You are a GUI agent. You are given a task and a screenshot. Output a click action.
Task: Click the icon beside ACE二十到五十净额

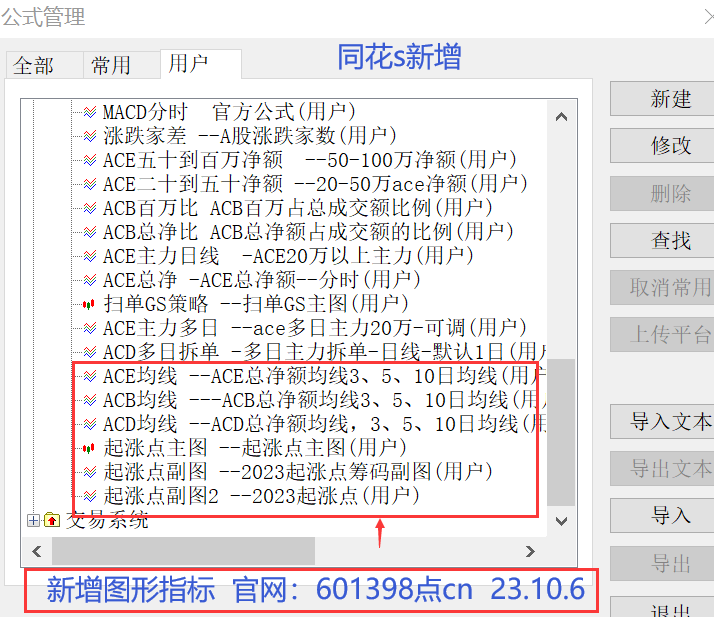pyautogui.click(x=90, y=184)
